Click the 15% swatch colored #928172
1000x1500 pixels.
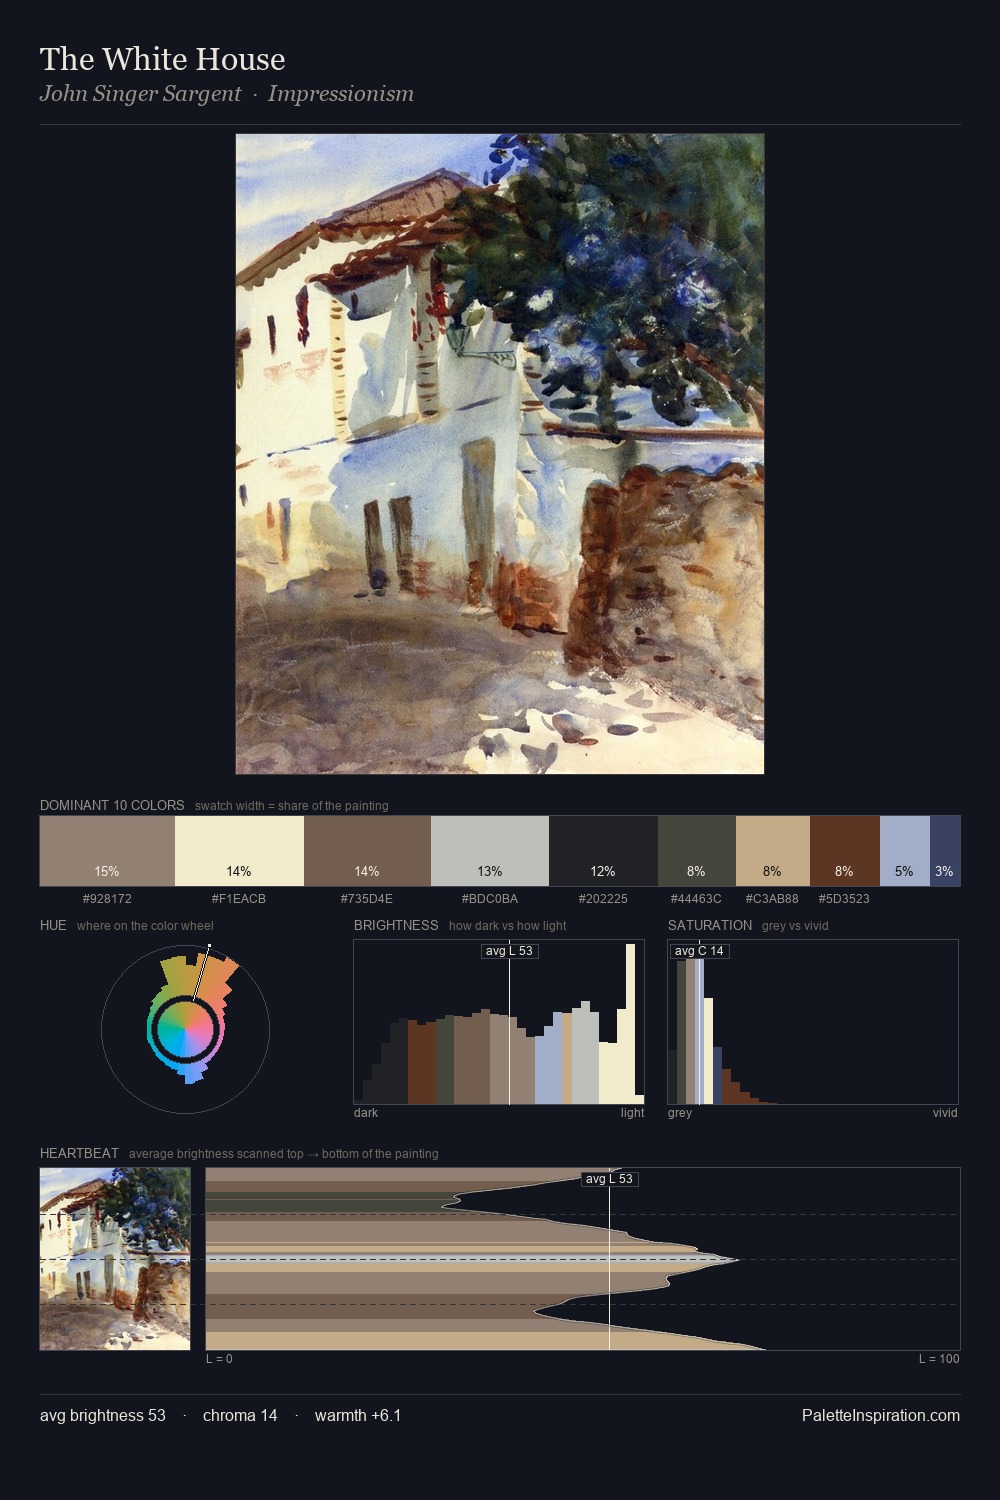click(107, 851)
